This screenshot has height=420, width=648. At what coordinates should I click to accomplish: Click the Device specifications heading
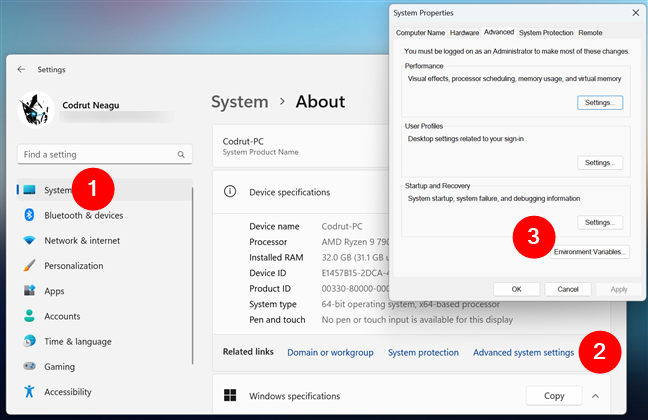tap(289, 192)
